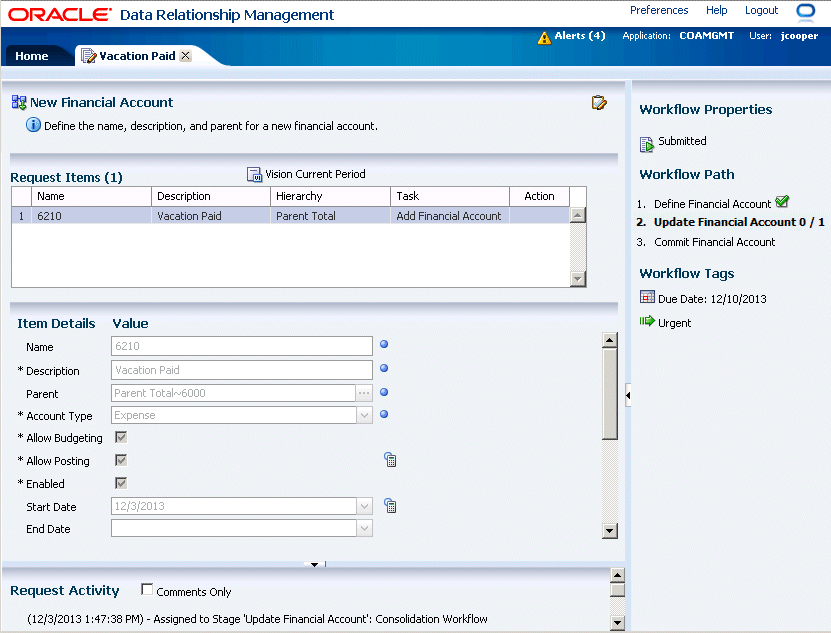
Task: Click Define Financial Account workflow step
Action: point(712,204)
